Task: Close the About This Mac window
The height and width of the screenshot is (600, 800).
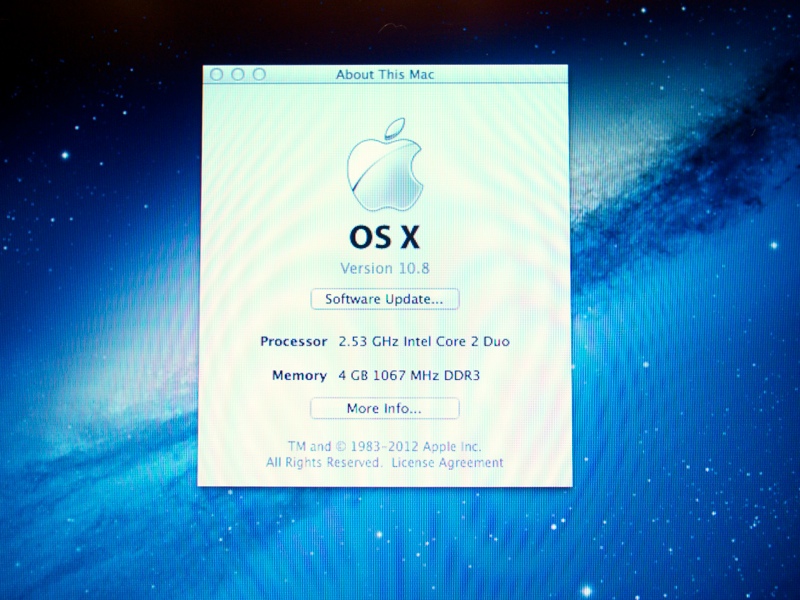Action: tap(216, 74)
